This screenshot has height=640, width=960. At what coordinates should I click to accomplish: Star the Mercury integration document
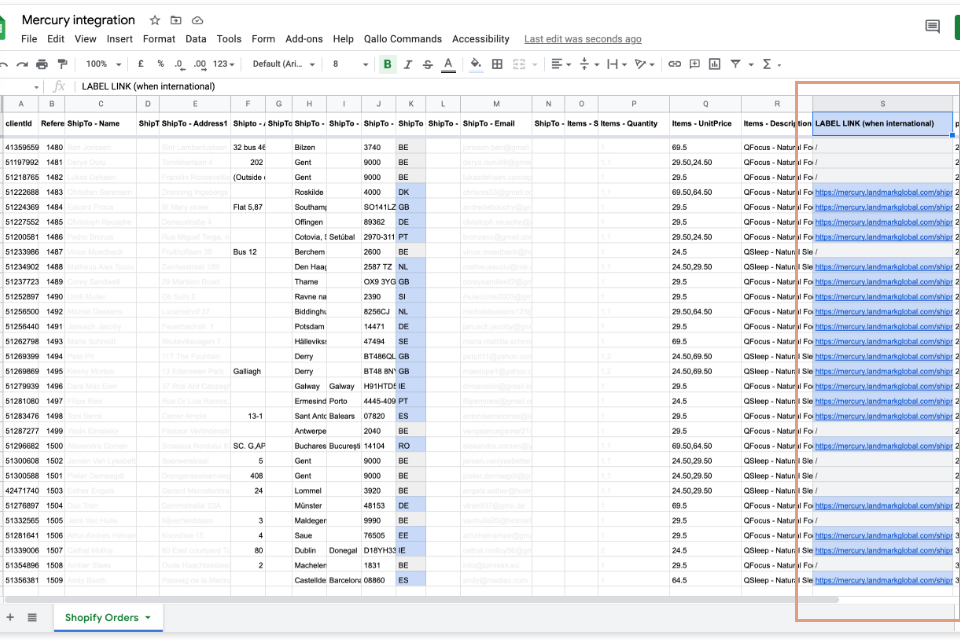click(155, 20)
